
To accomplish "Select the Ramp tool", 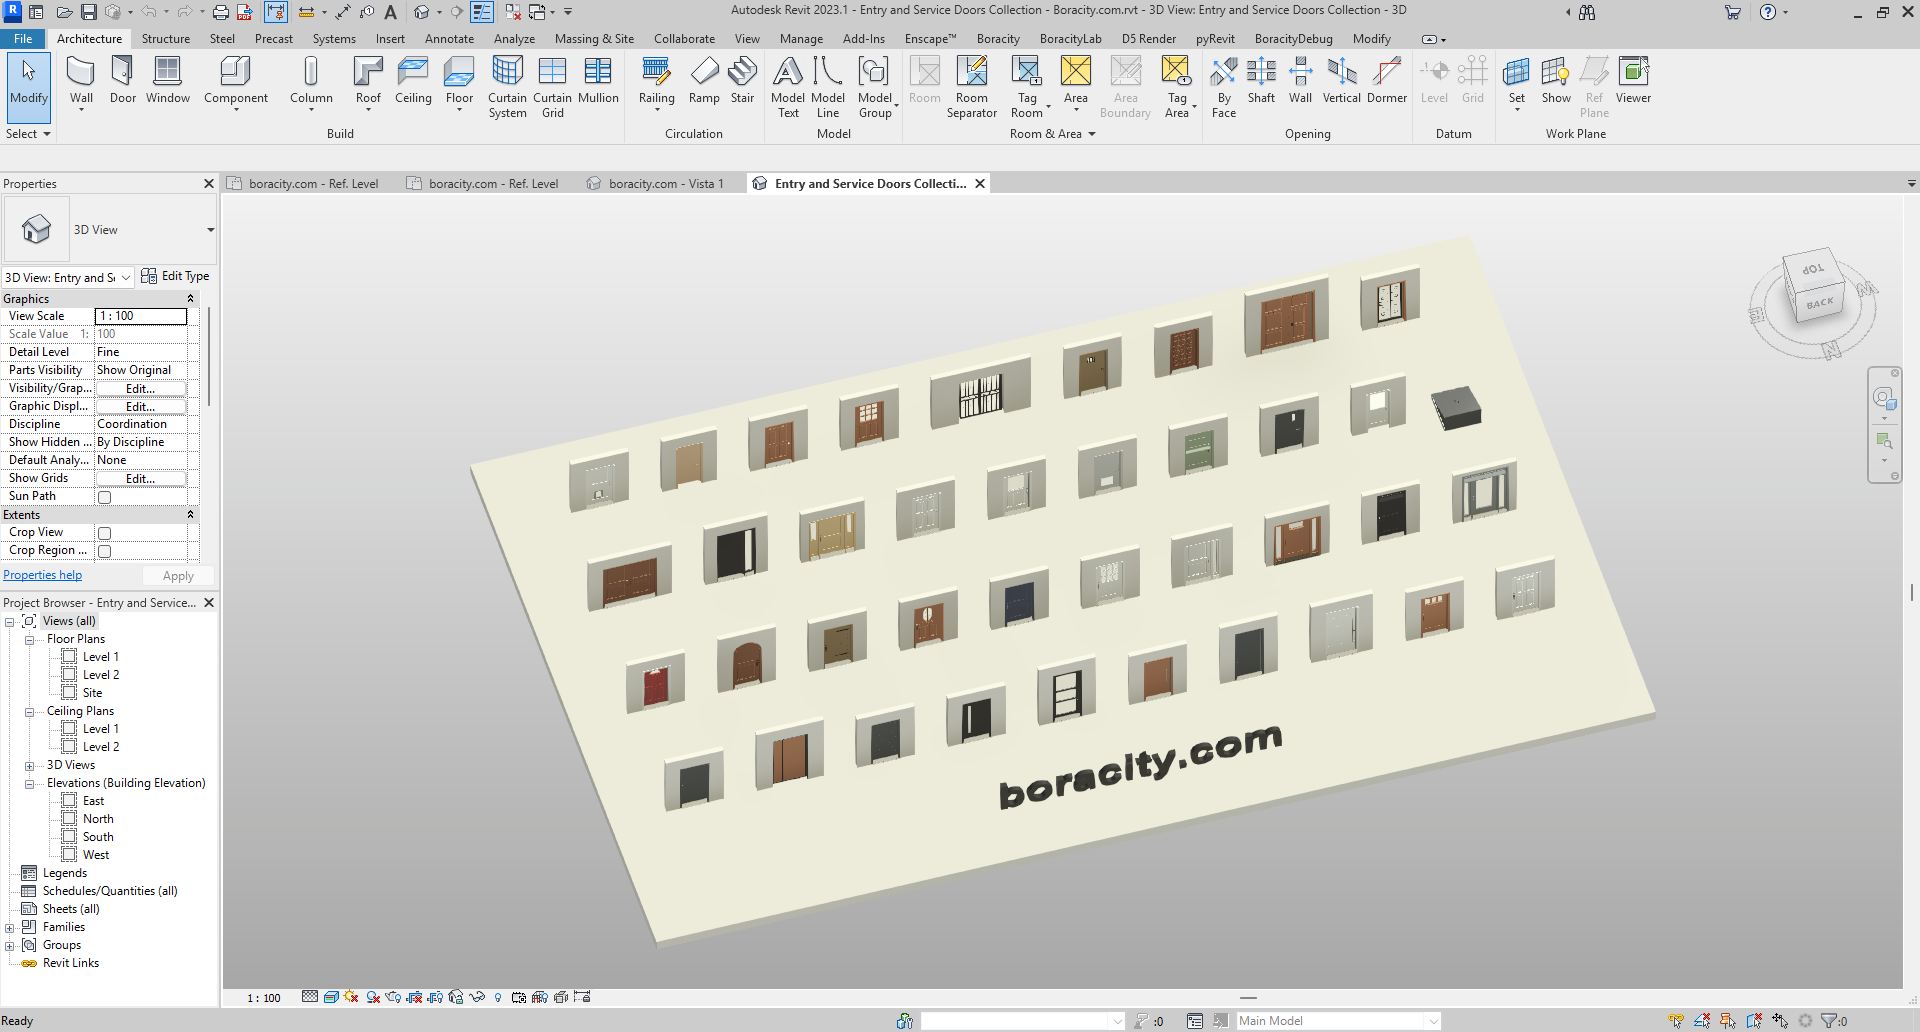I will coord(704,81).
